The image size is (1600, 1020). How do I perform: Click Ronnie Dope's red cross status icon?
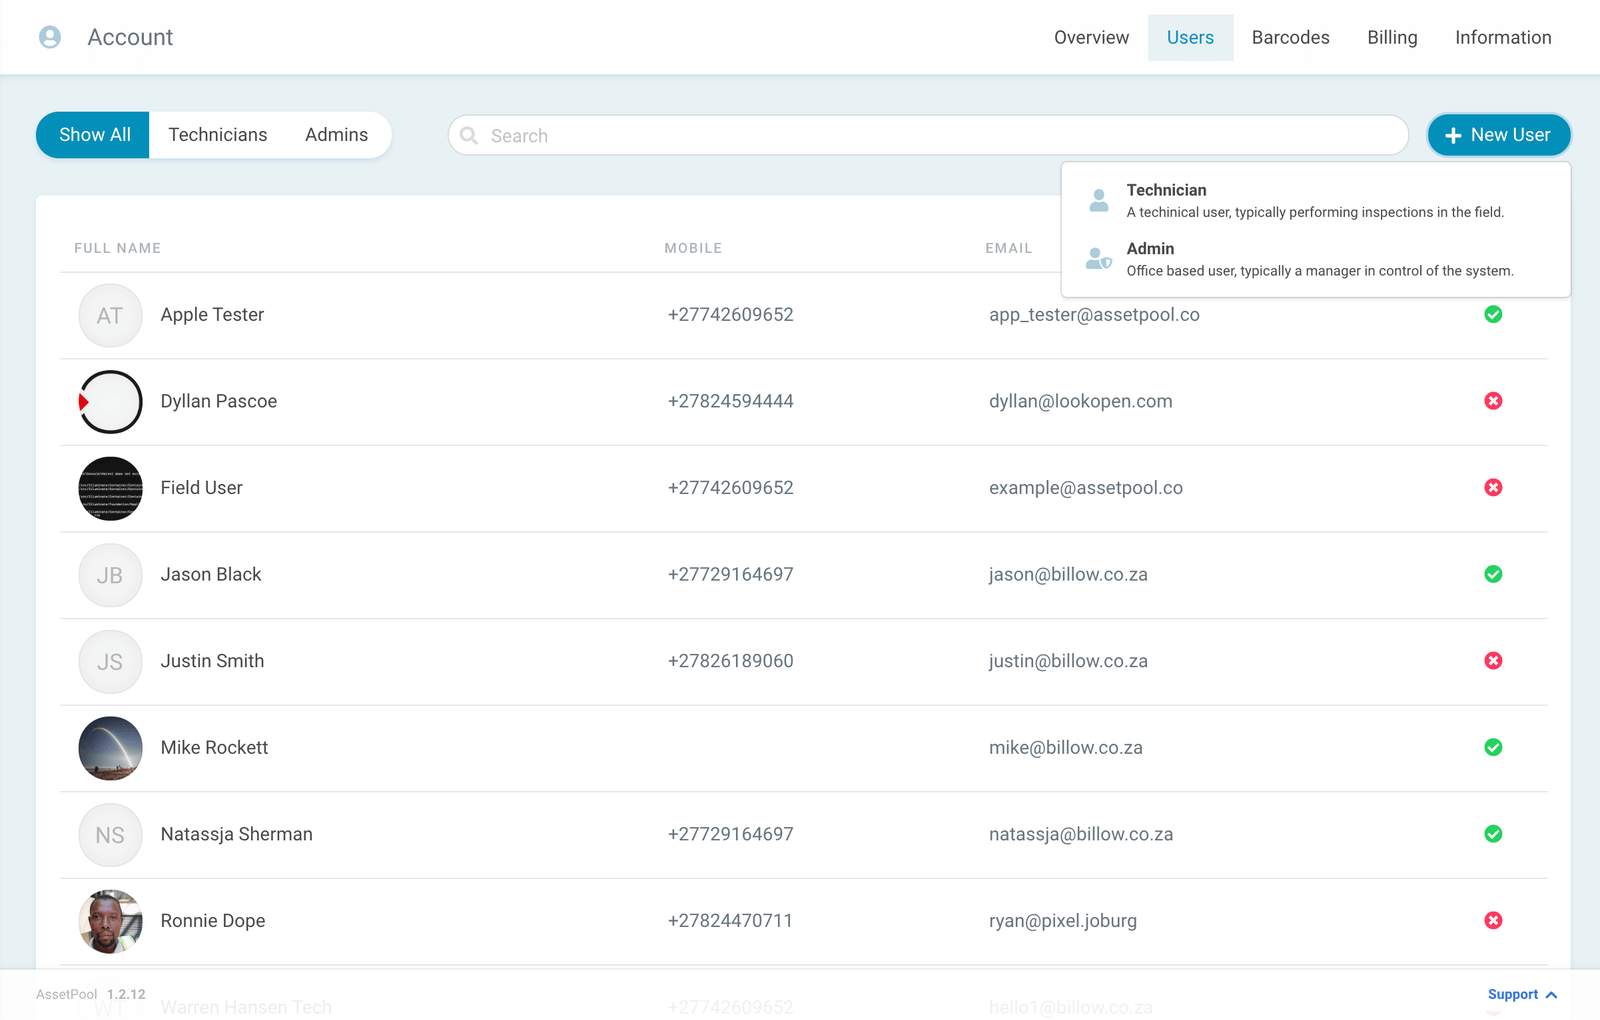click(x=1493, y=921)
